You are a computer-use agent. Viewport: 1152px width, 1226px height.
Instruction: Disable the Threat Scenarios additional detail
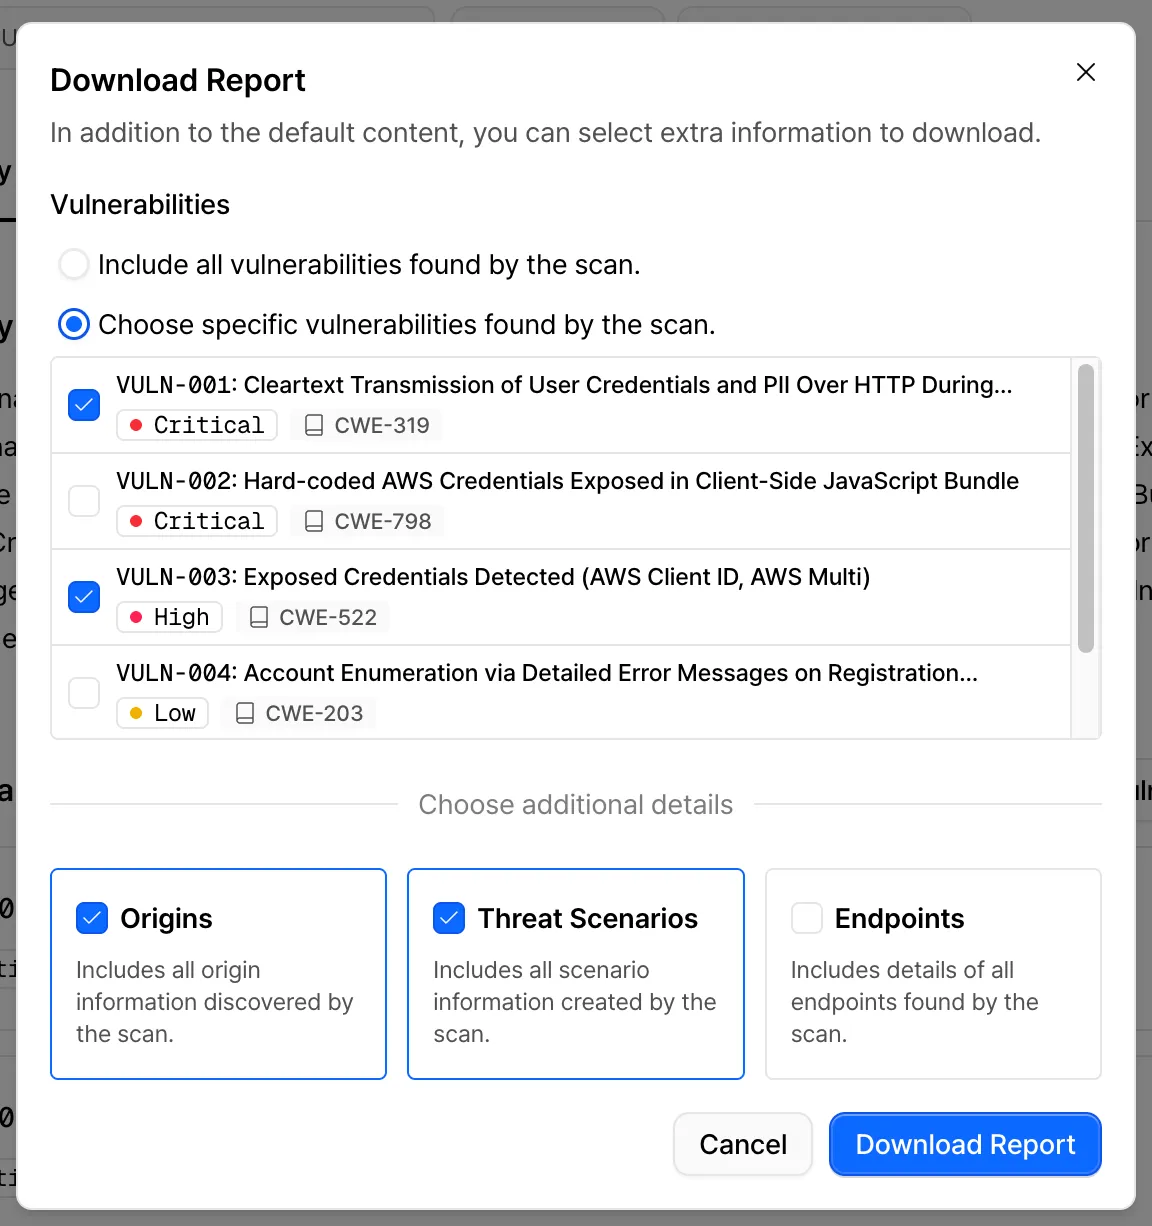(x=449, y=917)
